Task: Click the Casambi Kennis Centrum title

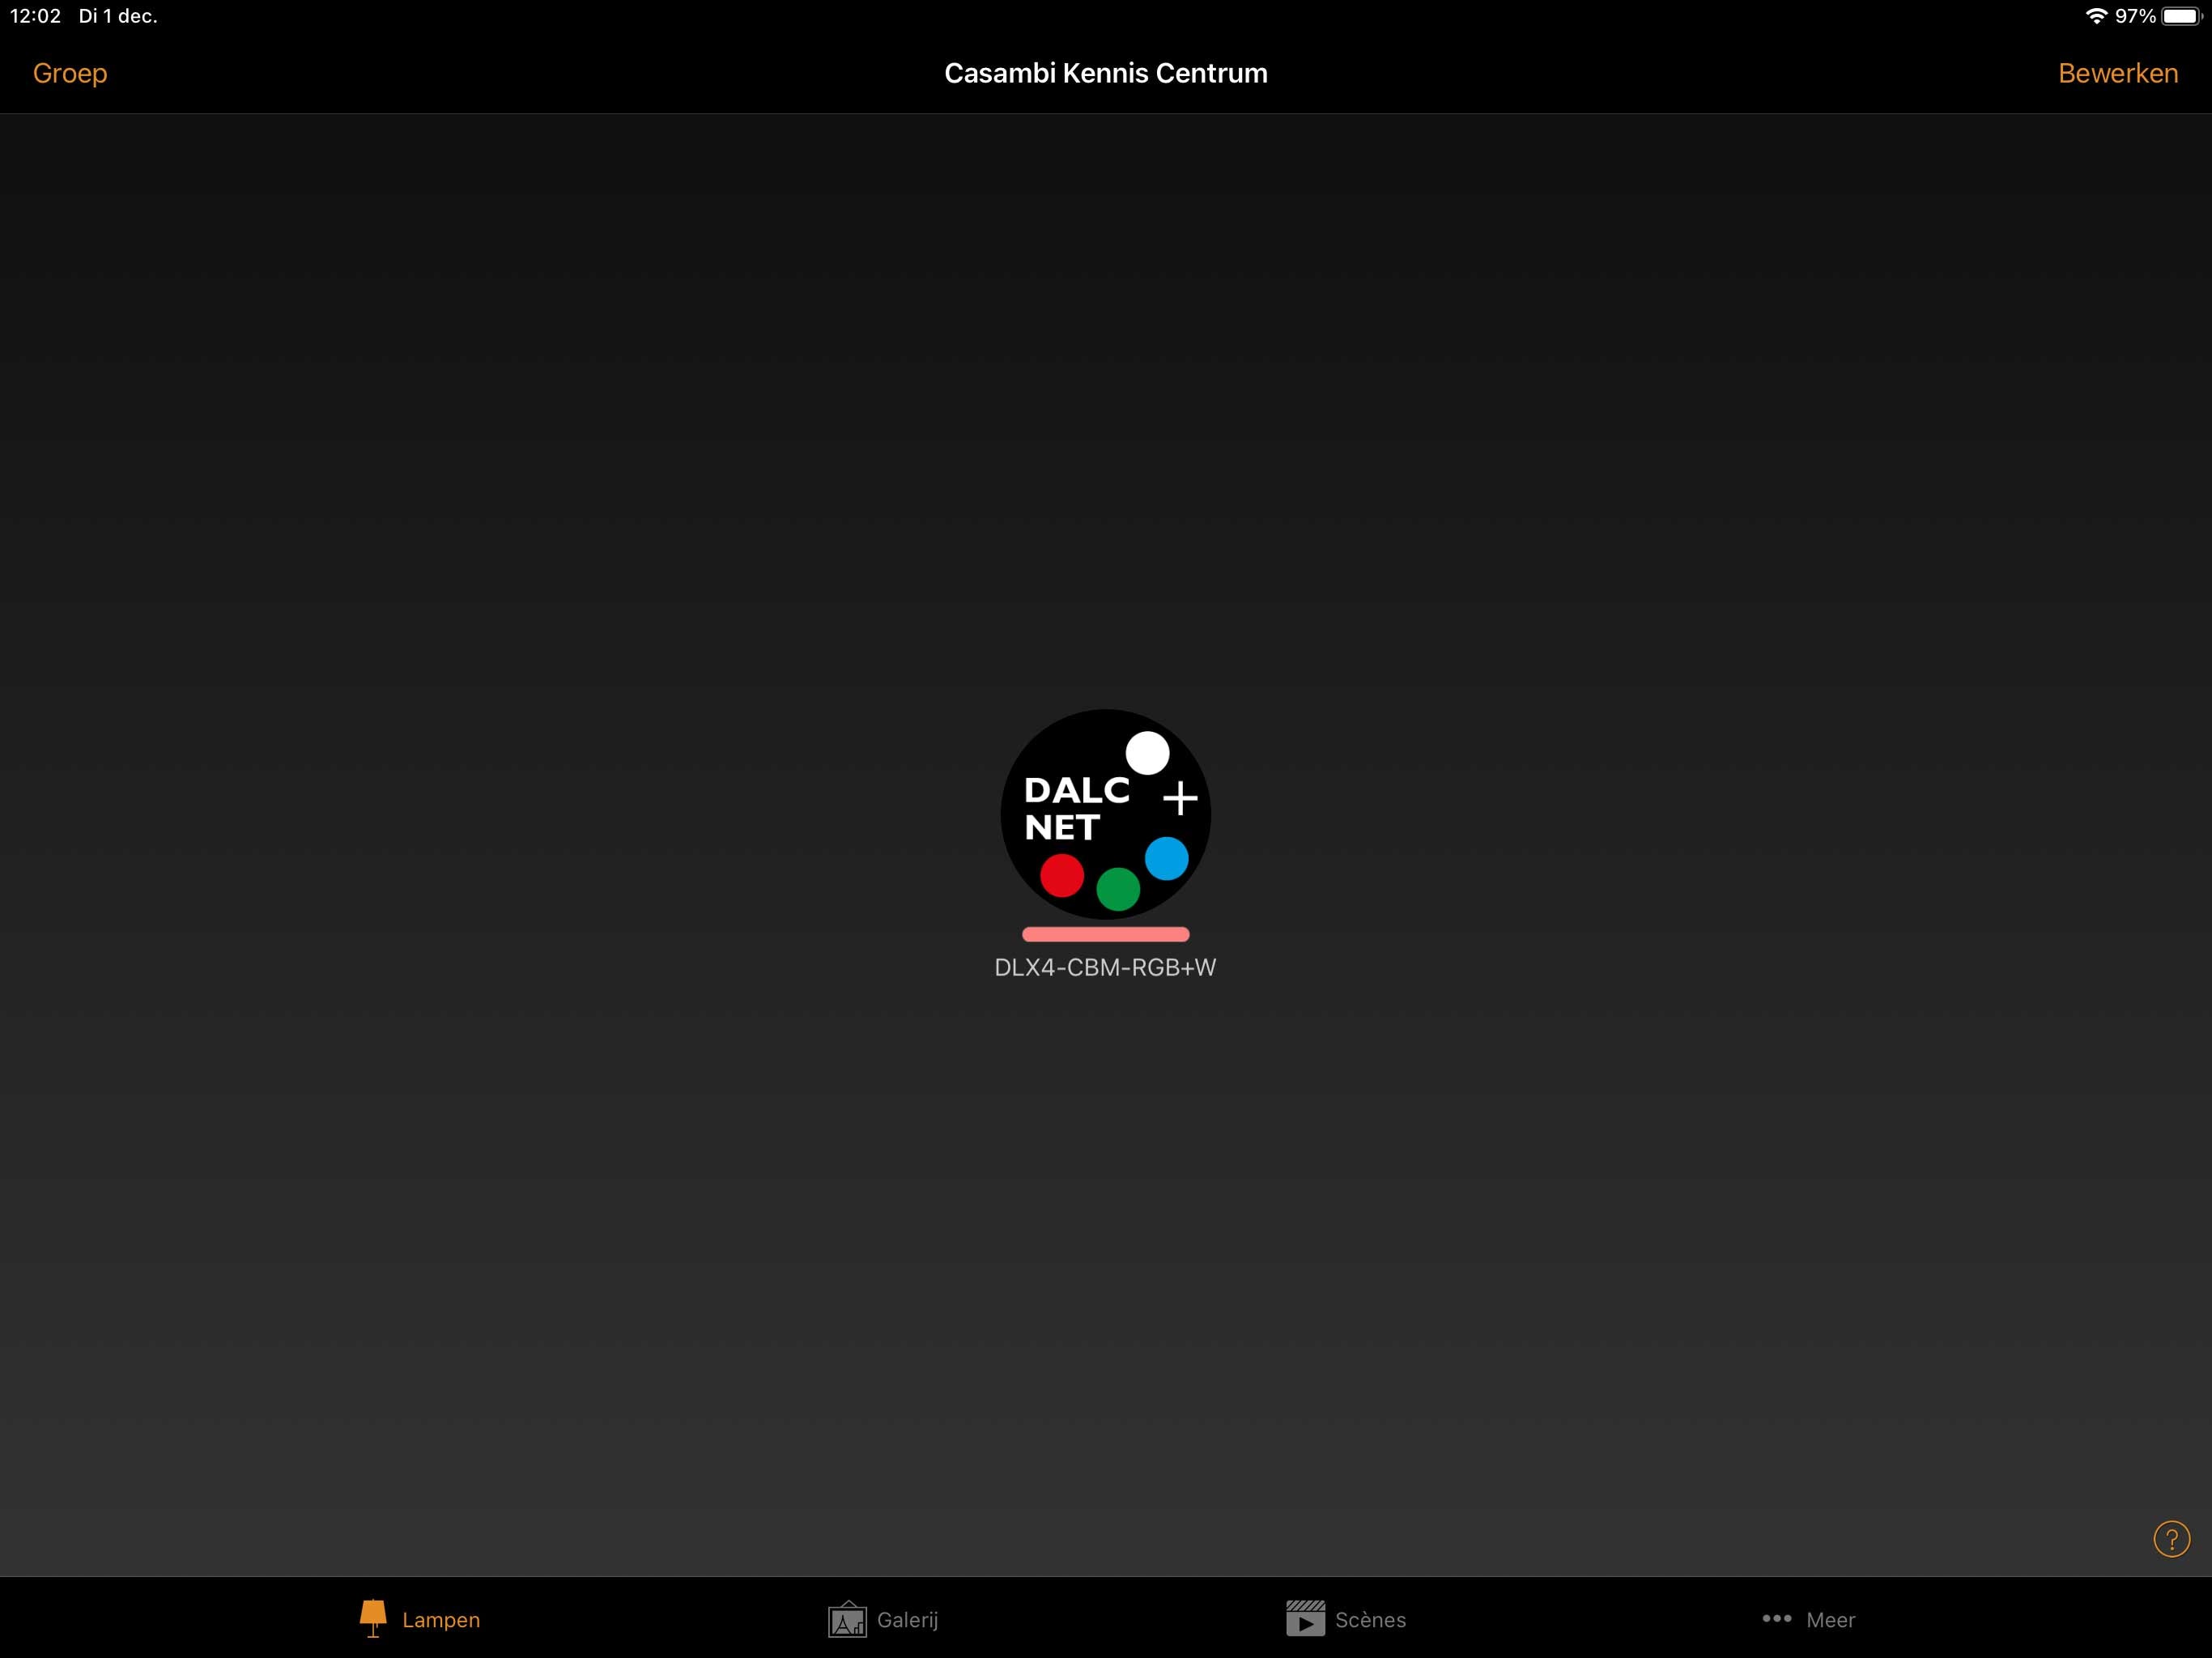Action: [1105, 73]
